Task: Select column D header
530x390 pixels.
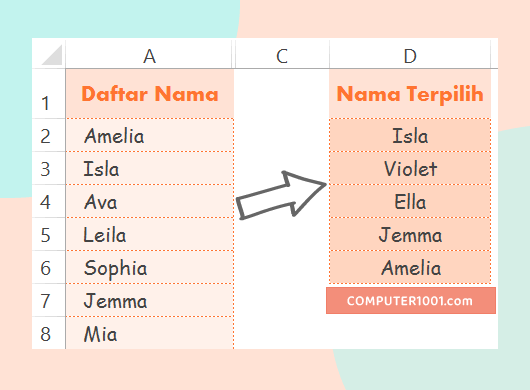Action: pyautogui.click(x=410, y=56)
